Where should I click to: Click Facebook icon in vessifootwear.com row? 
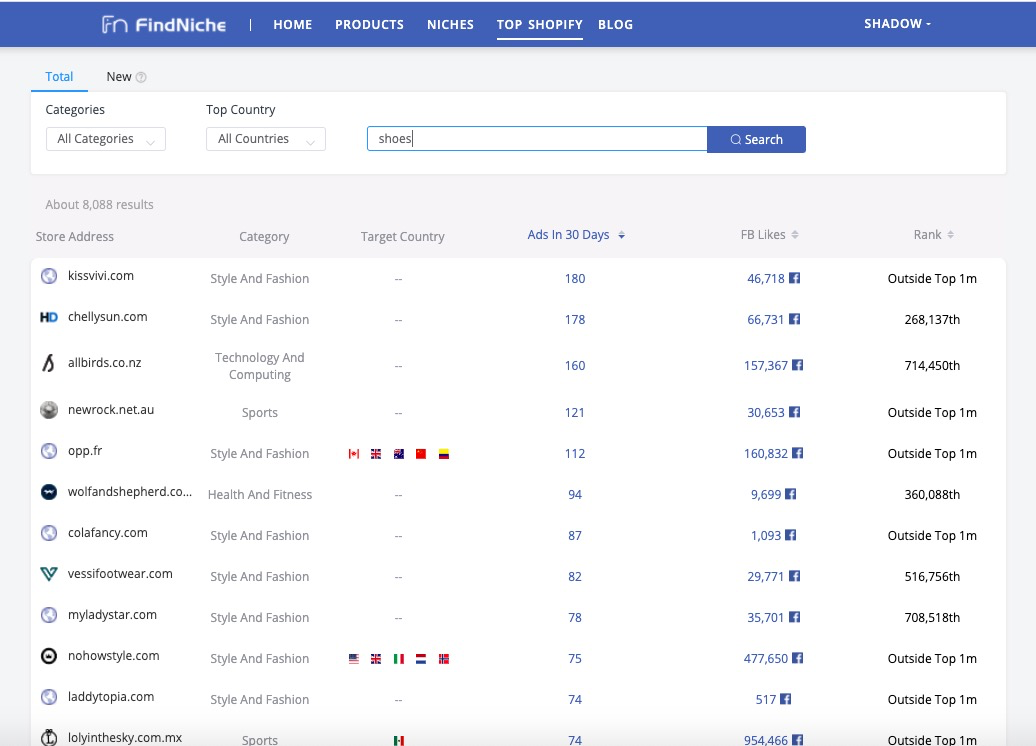[795, 576]
